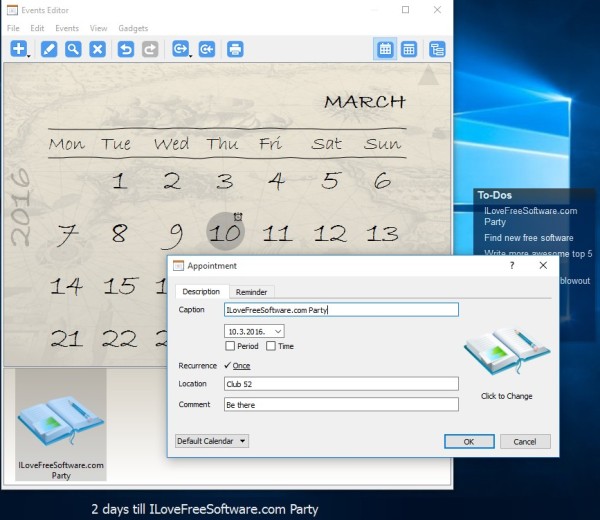This screenshot has height=520, width=600.
Task: Select day 1 on the calendar
Action: tap(120, 180)
